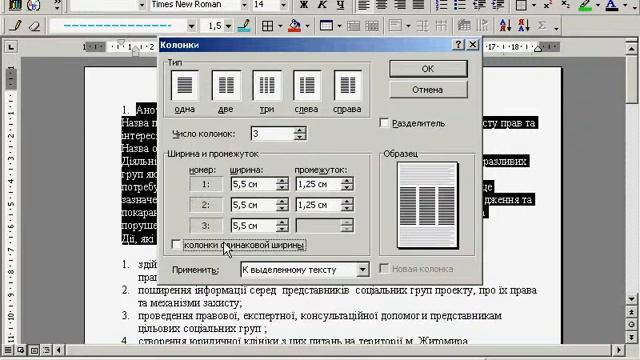Click the Число колонок input field
640x360 pixels.
[272, 133]
